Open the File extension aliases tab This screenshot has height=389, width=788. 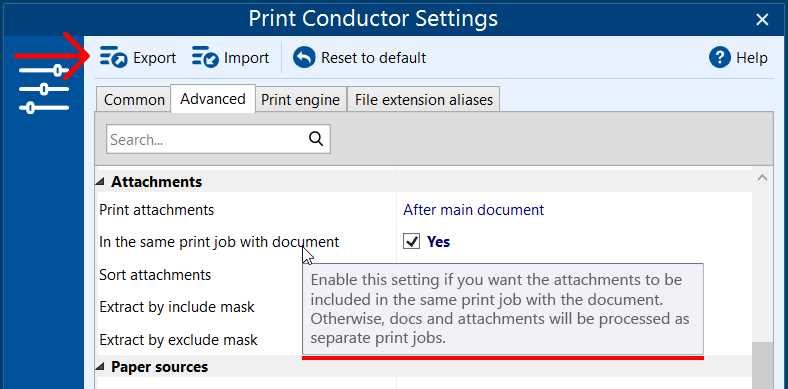point(424,100)
